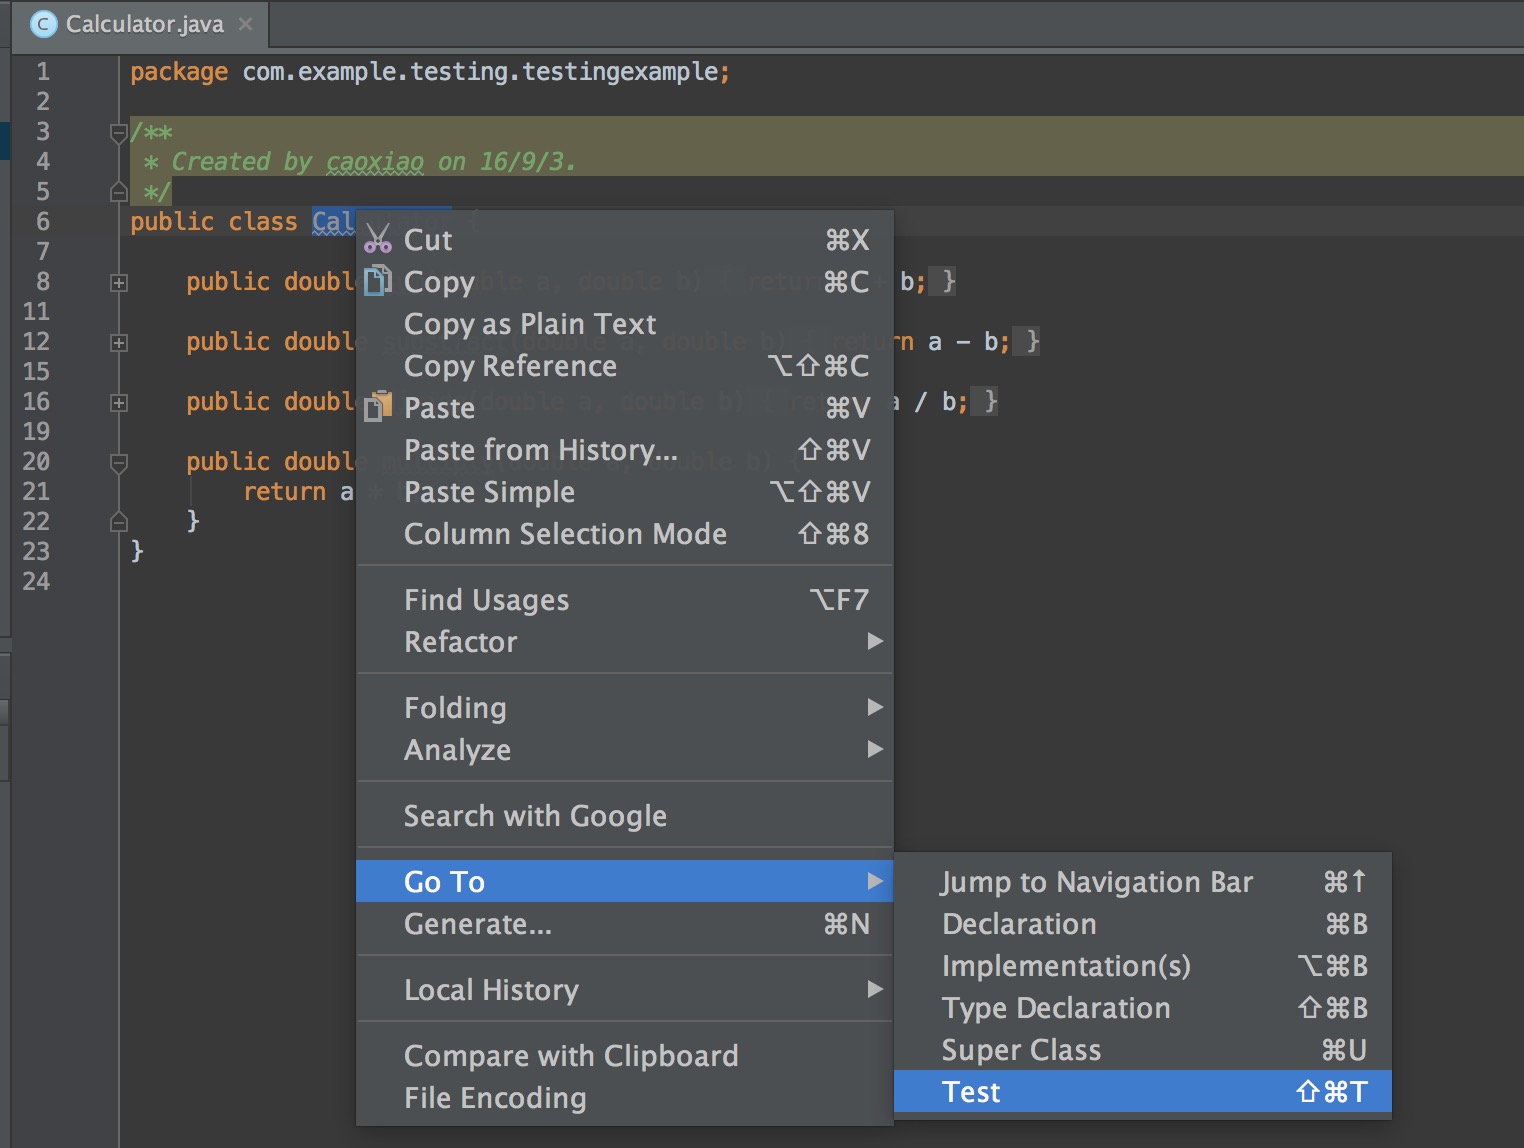Open the Analyze submenu

coord(624,750)
